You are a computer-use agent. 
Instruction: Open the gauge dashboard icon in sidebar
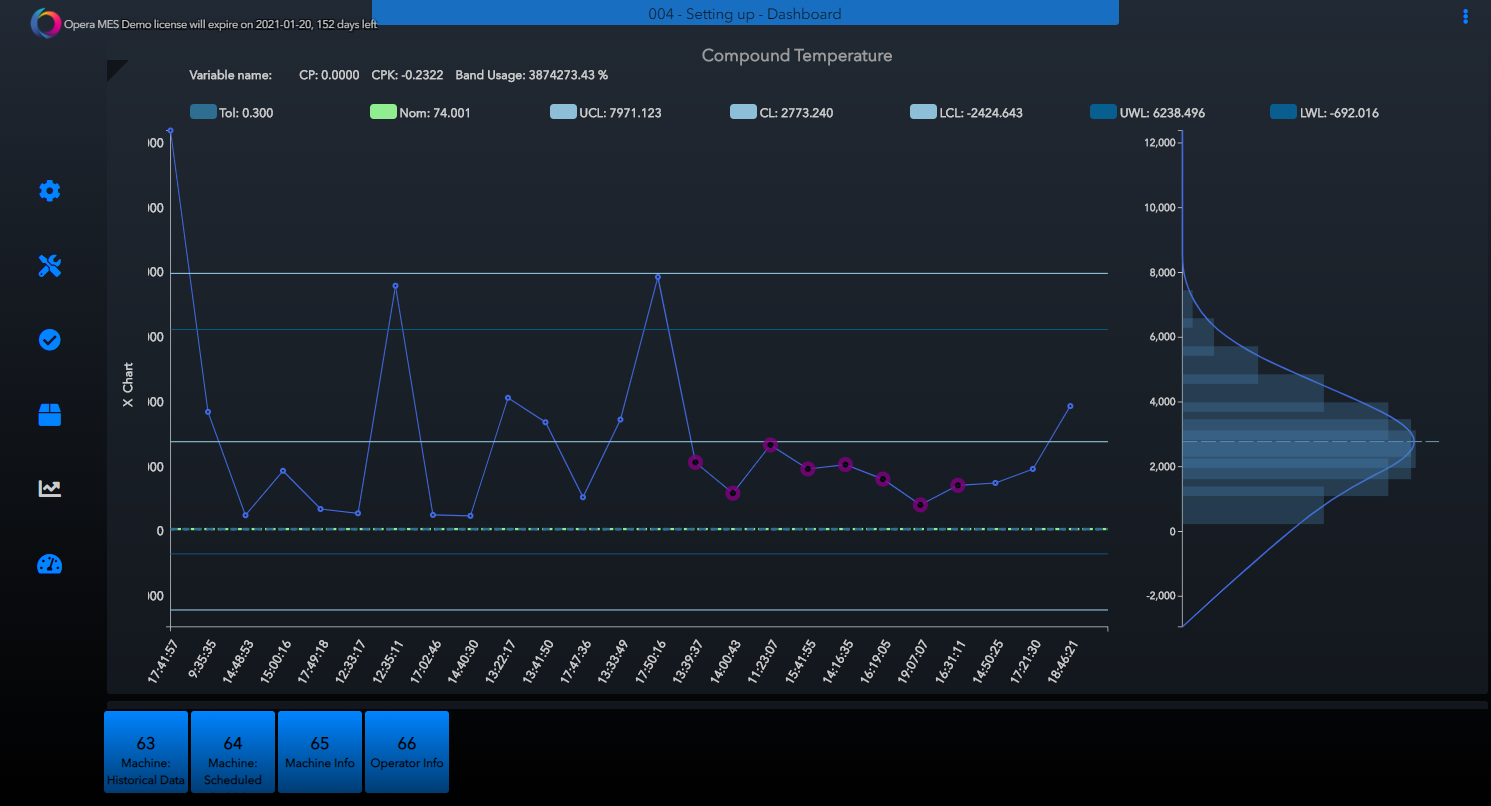(49, 564)
